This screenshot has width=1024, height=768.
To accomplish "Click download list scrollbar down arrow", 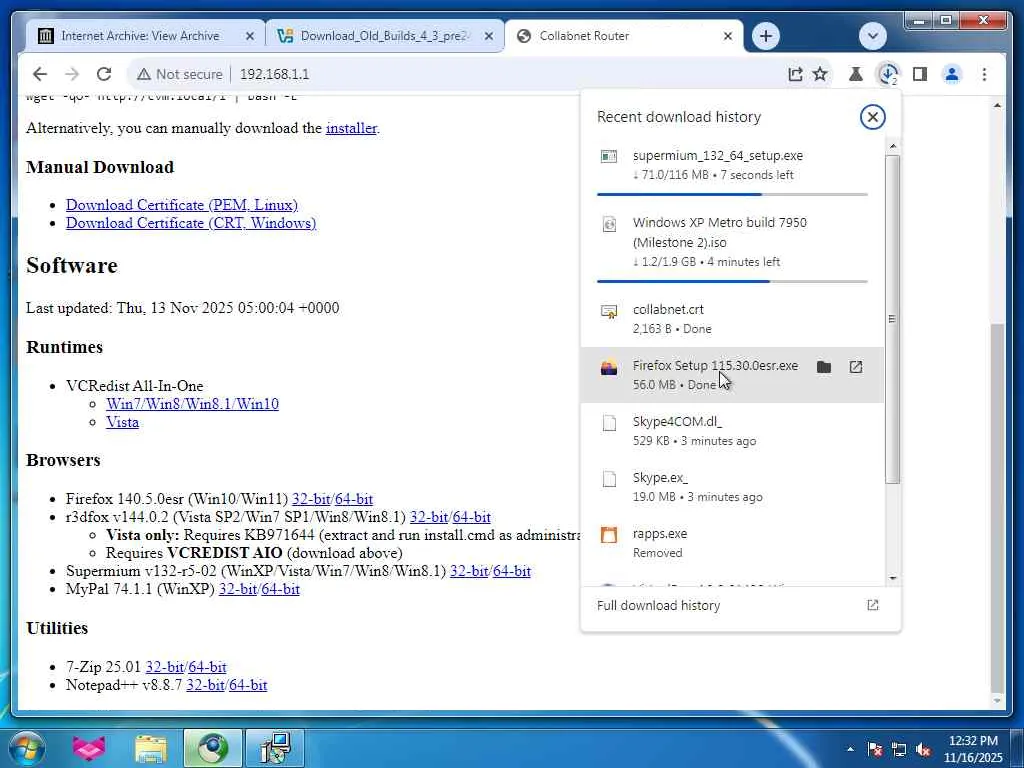I will click(x=893, y=578).
